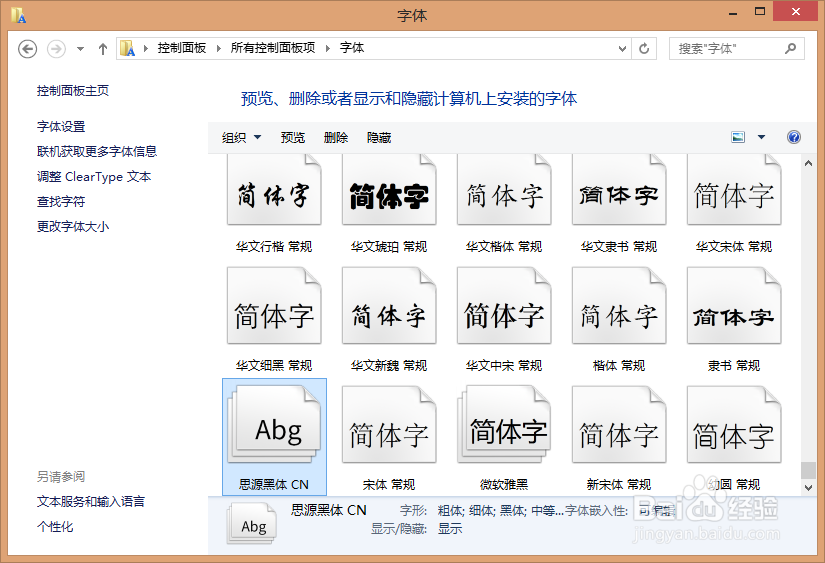Viewport: 825px width, 563px height.
Task: Open 字体设置 link
Action: [61, 126]
